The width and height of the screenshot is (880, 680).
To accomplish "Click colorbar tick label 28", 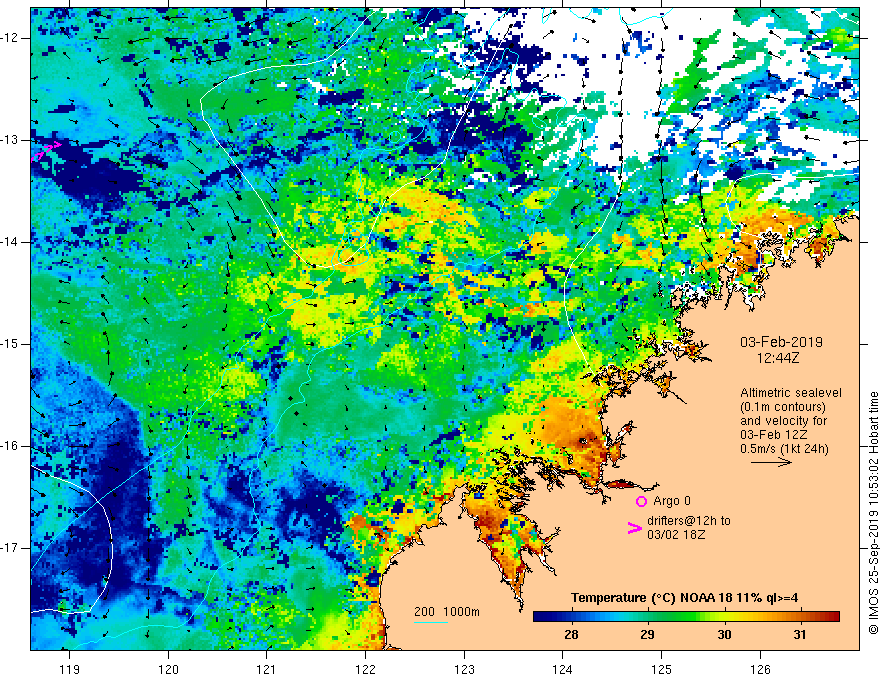I will click(x=571, y=635).
